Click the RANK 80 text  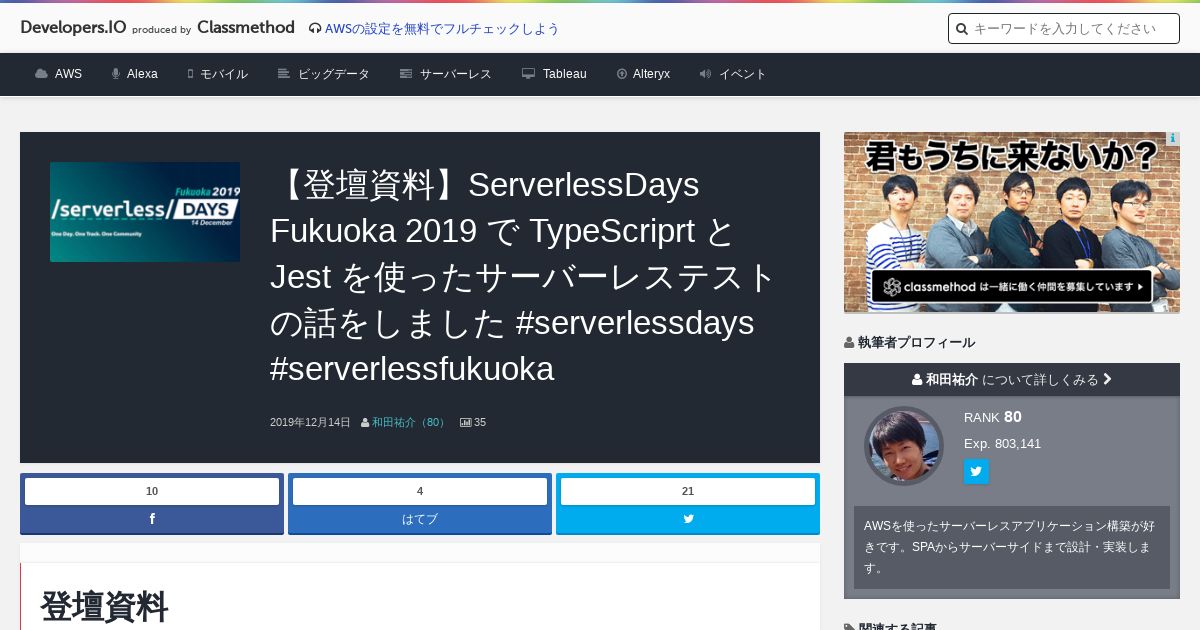(x=993, y=417)
